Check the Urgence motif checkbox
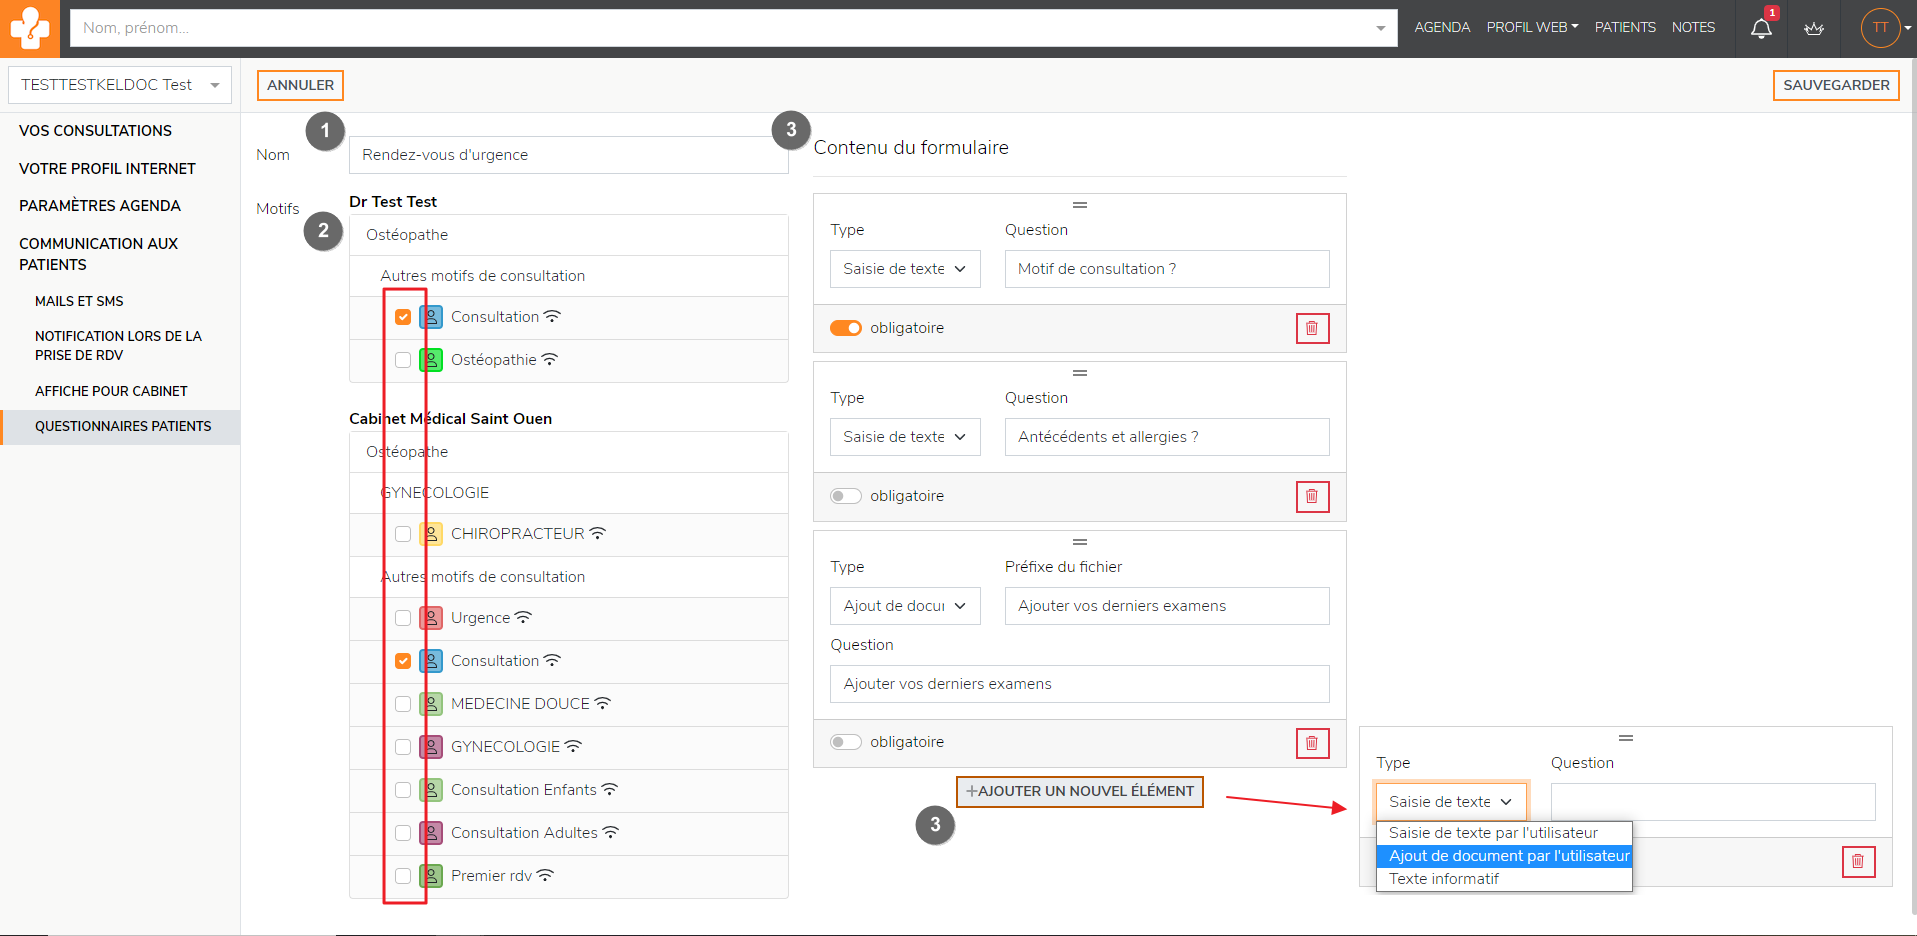The image size is (1917, 936). click(403, 618)
